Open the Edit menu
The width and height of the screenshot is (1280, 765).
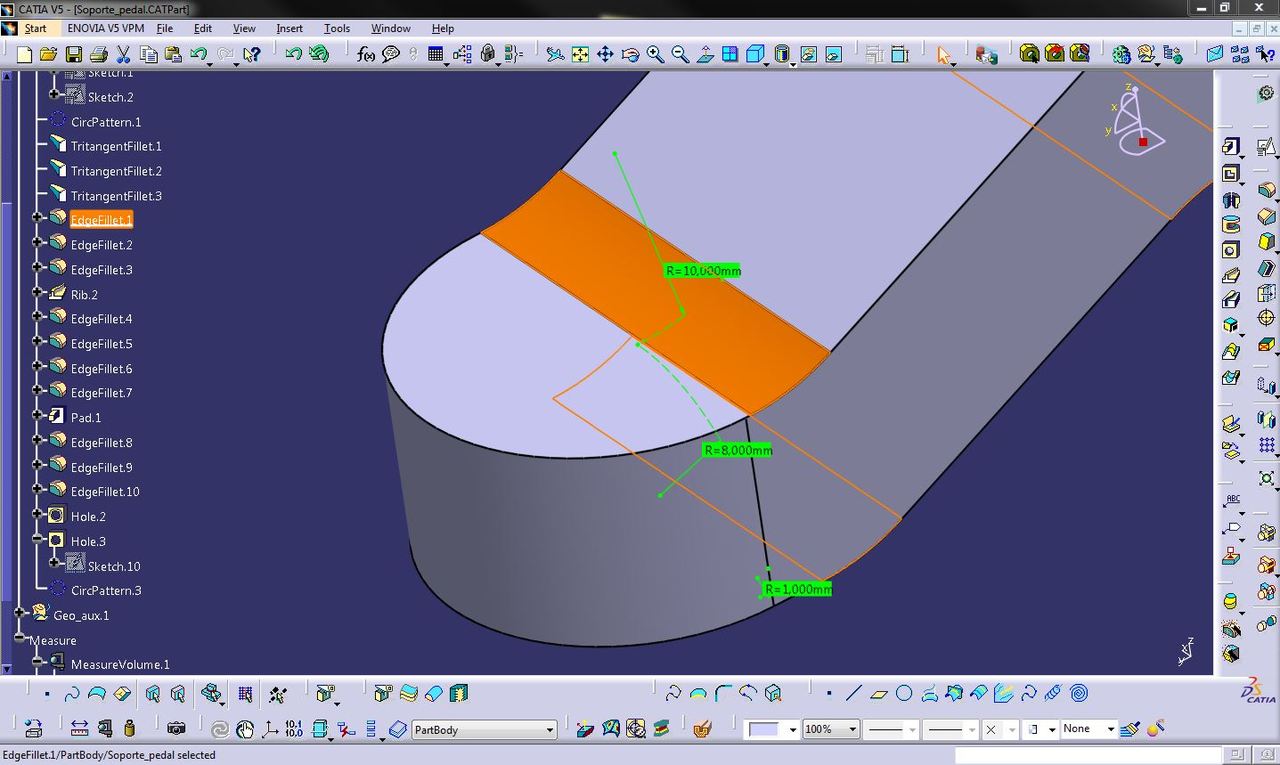click(x=203, y=28)
